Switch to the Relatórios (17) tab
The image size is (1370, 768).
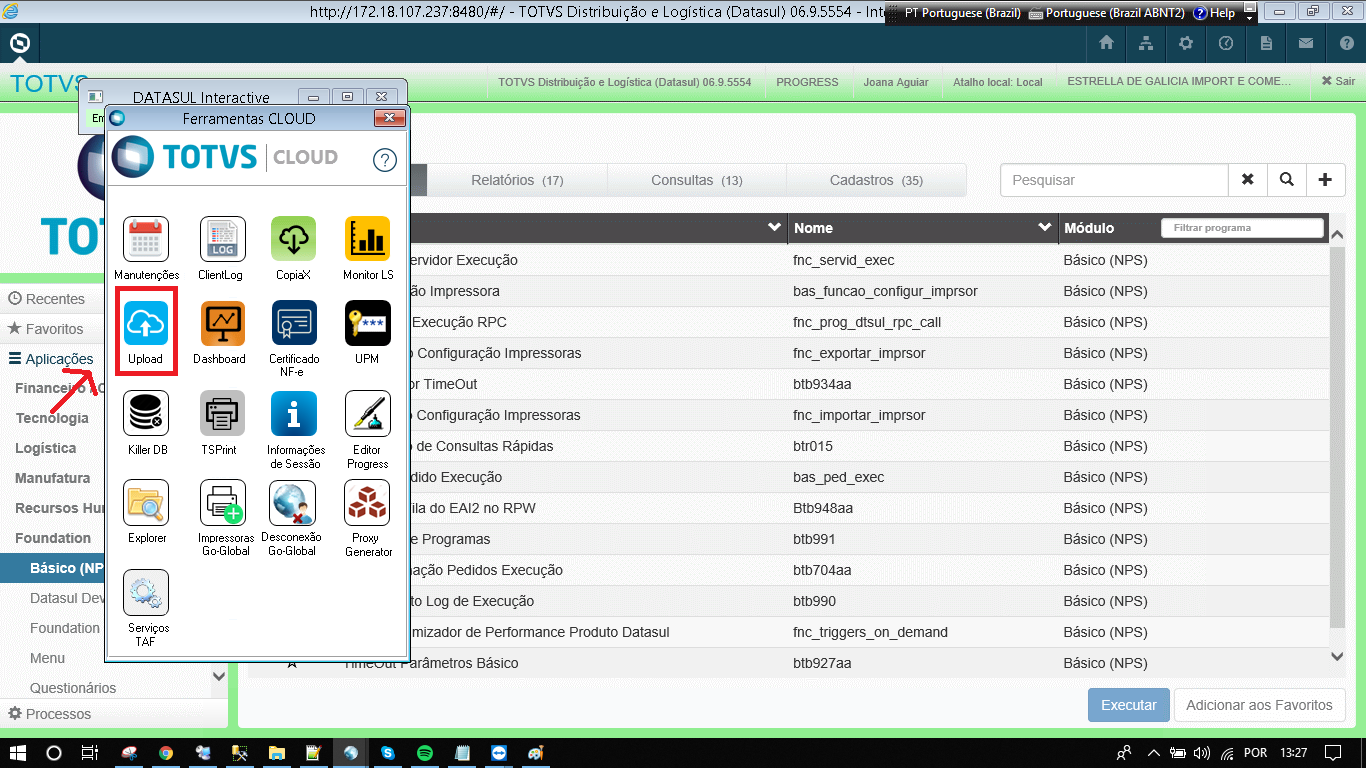(x=517, y=180)
